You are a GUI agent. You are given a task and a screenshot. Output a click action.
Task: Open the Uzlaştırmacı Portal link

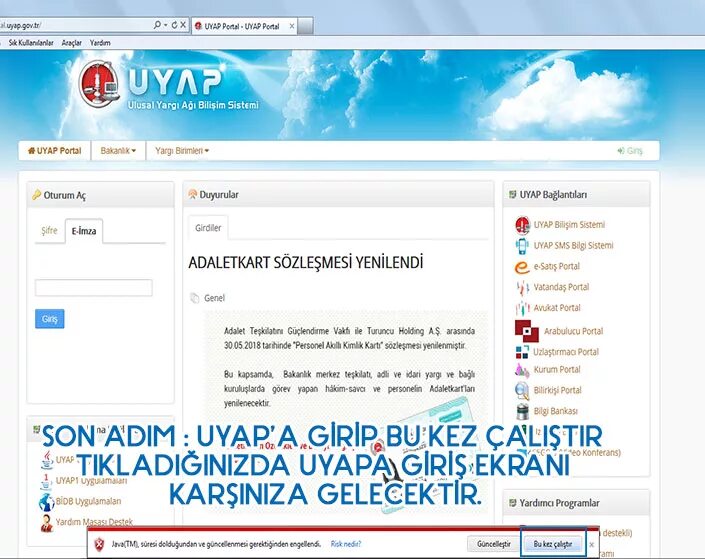[x=566, y=352]
